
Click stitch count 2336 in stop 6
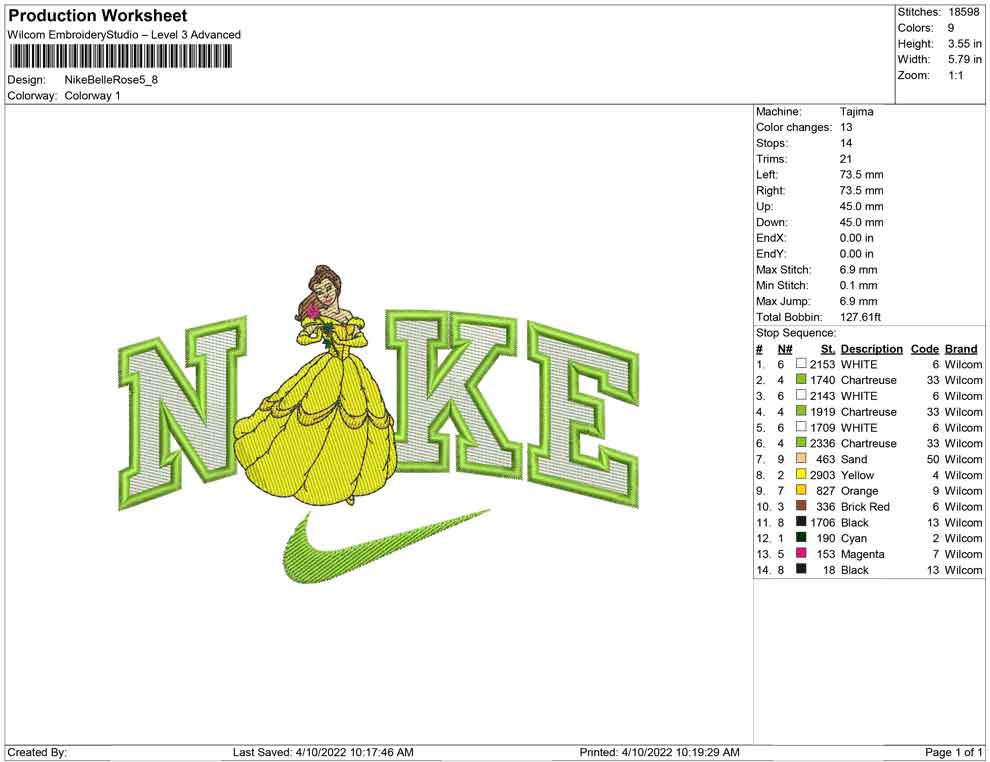tap(823, 443)
